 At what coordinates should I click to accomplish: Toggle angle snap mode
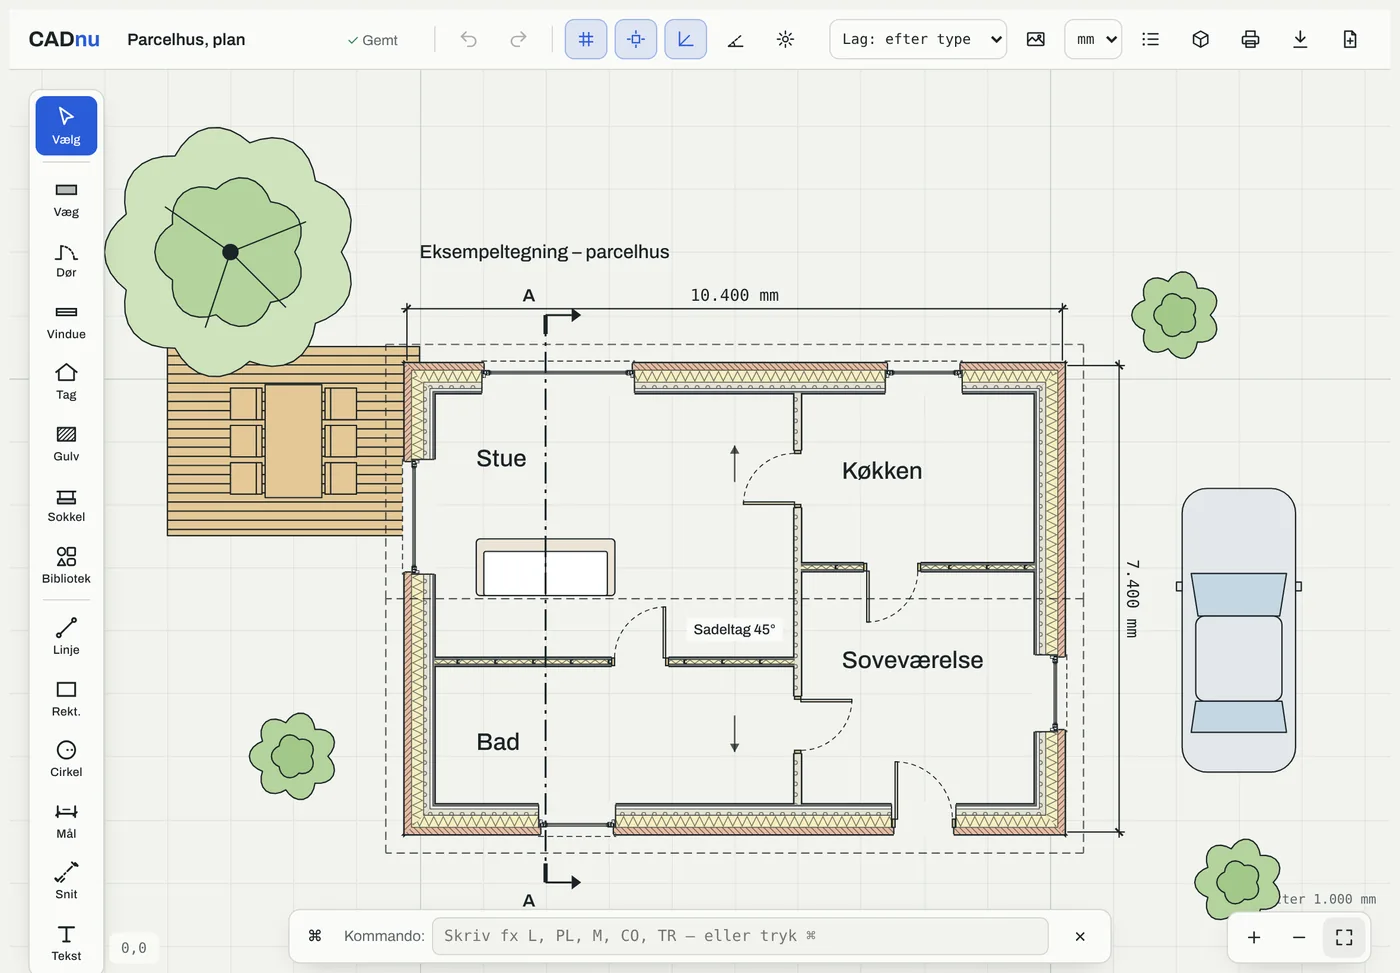[735, 39]
